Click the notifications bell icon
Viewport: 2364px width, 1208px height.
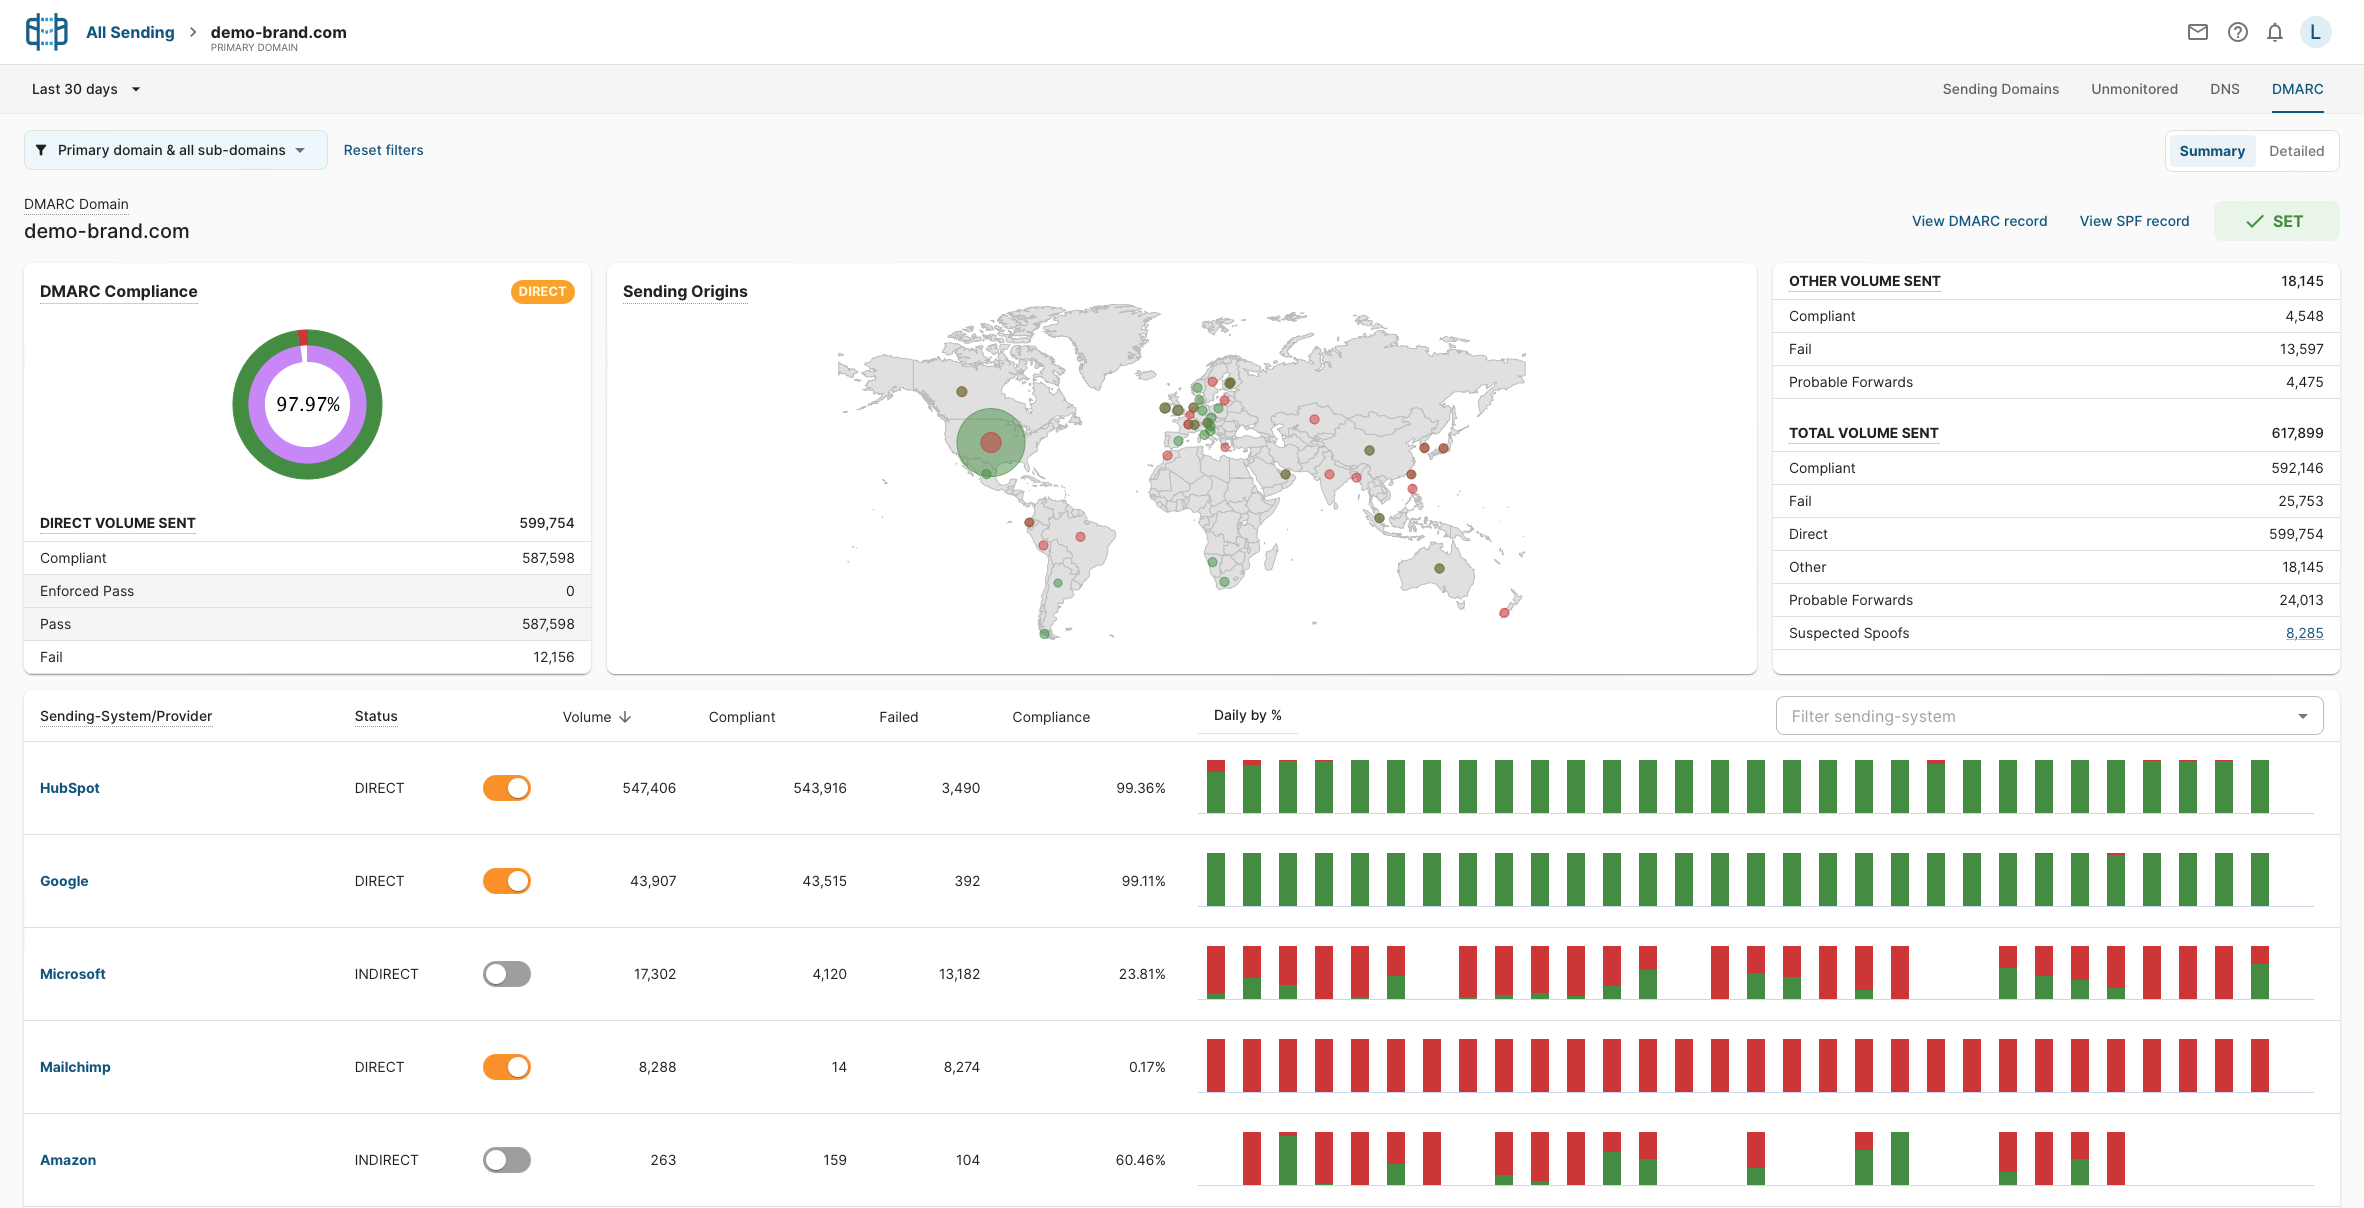point(2275,32)
